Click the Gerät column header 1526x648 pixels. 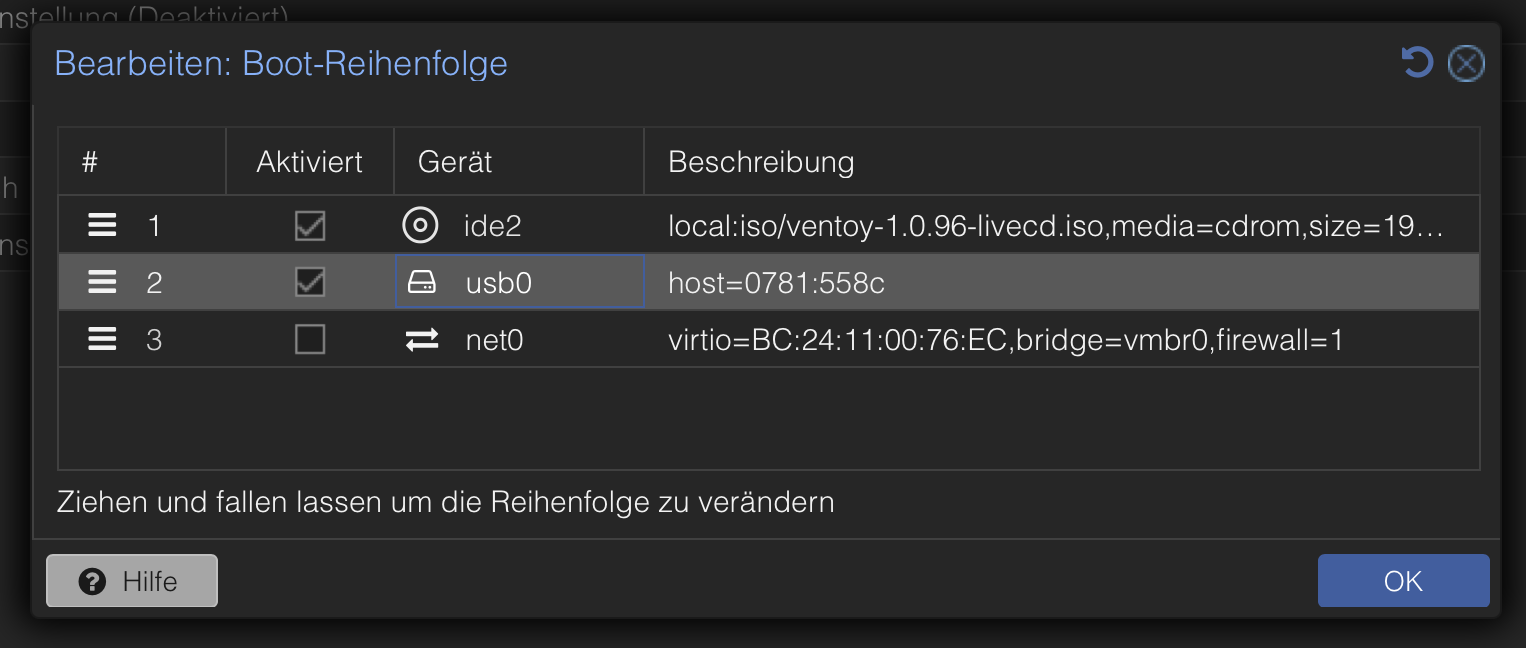(x=455, y=162)
